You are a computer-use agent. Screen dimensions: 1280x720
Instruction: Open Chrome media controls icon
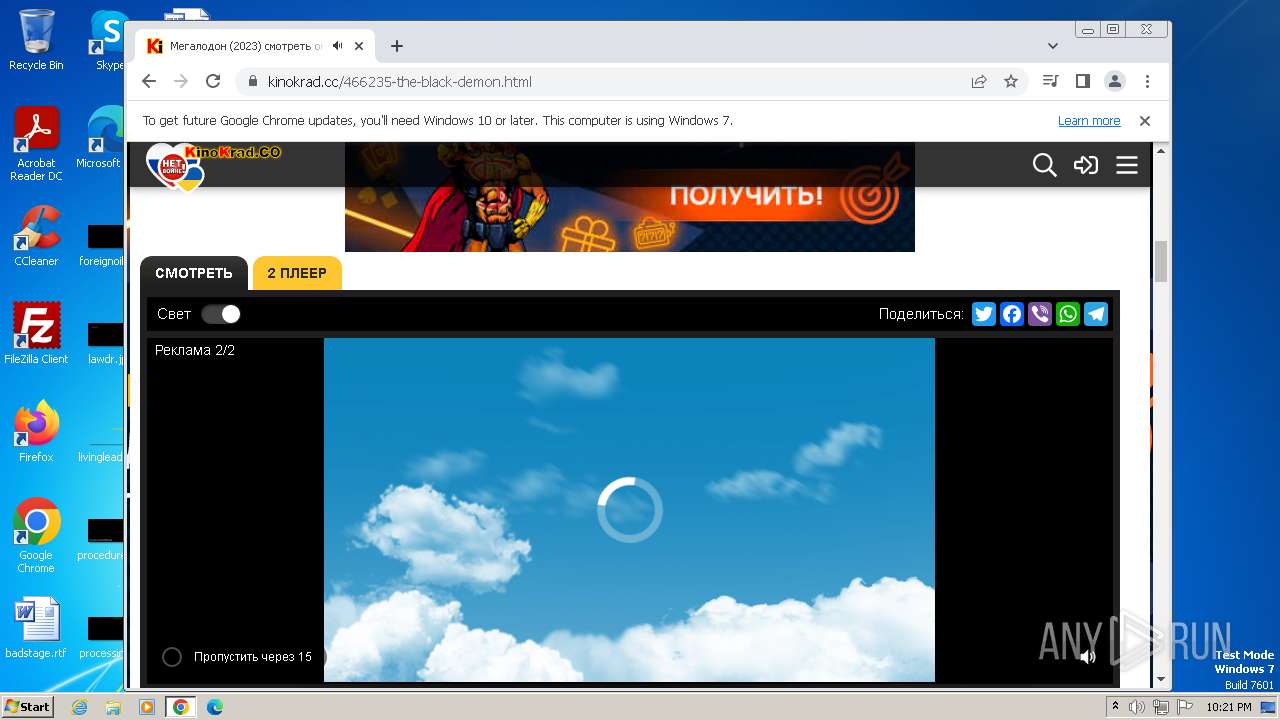pos(1050,82)
